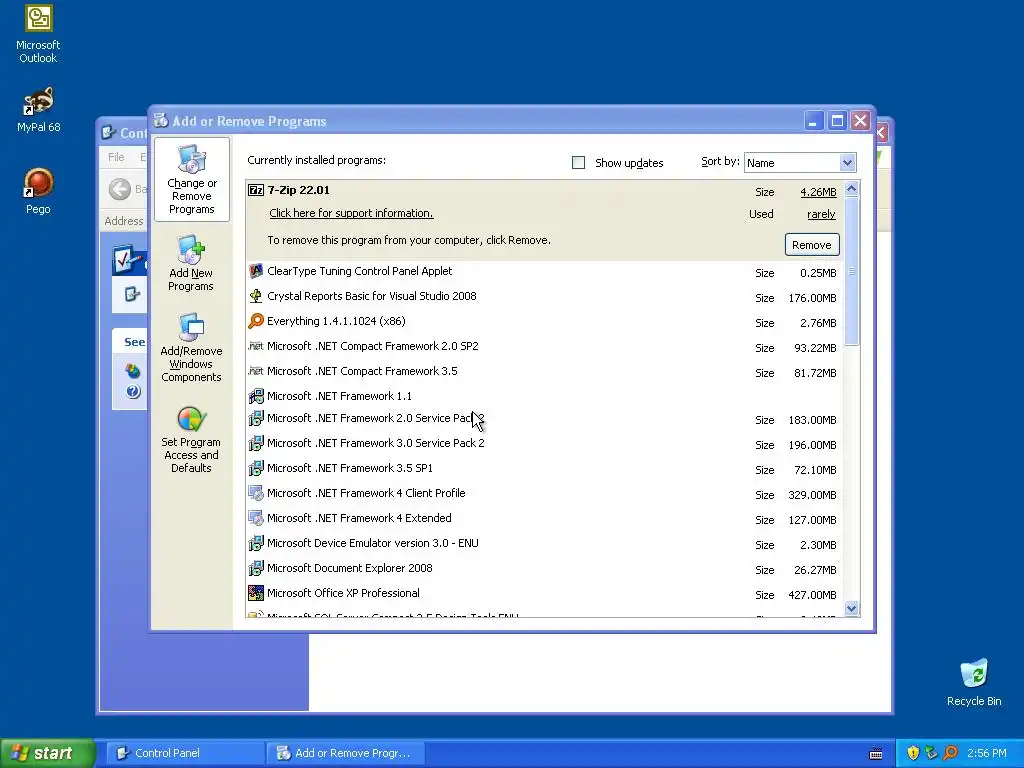Click the .NET Framework 4 Extended icon

pos(256,518)
